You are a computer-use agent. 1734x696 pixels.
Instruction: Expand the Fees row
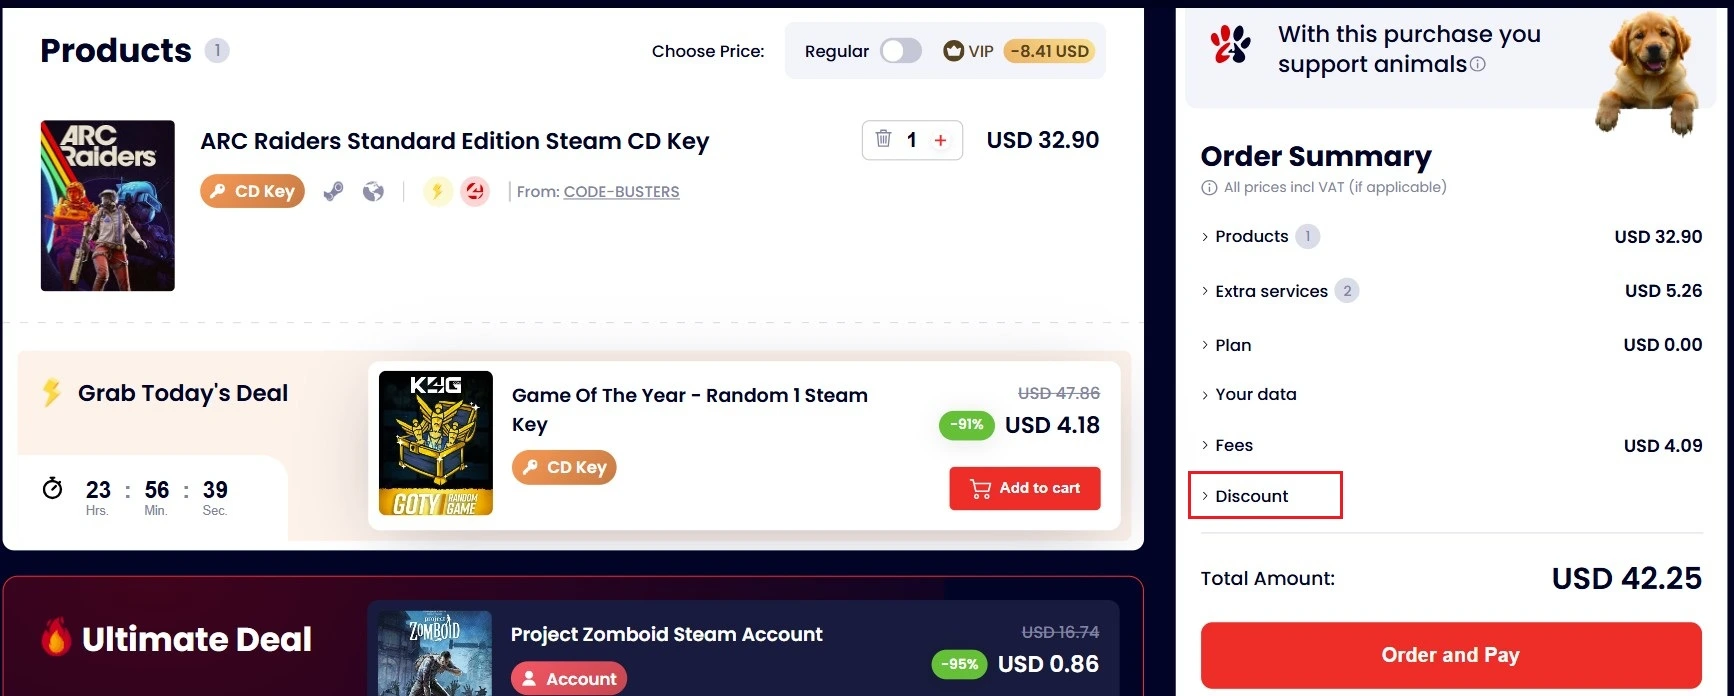tap(1233, 446)
